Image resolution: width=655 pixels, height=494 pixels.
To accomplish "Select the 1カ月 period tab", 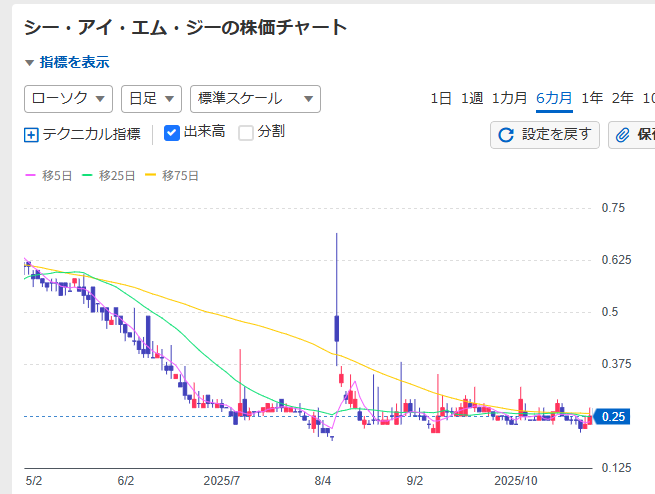I will 510,98.
